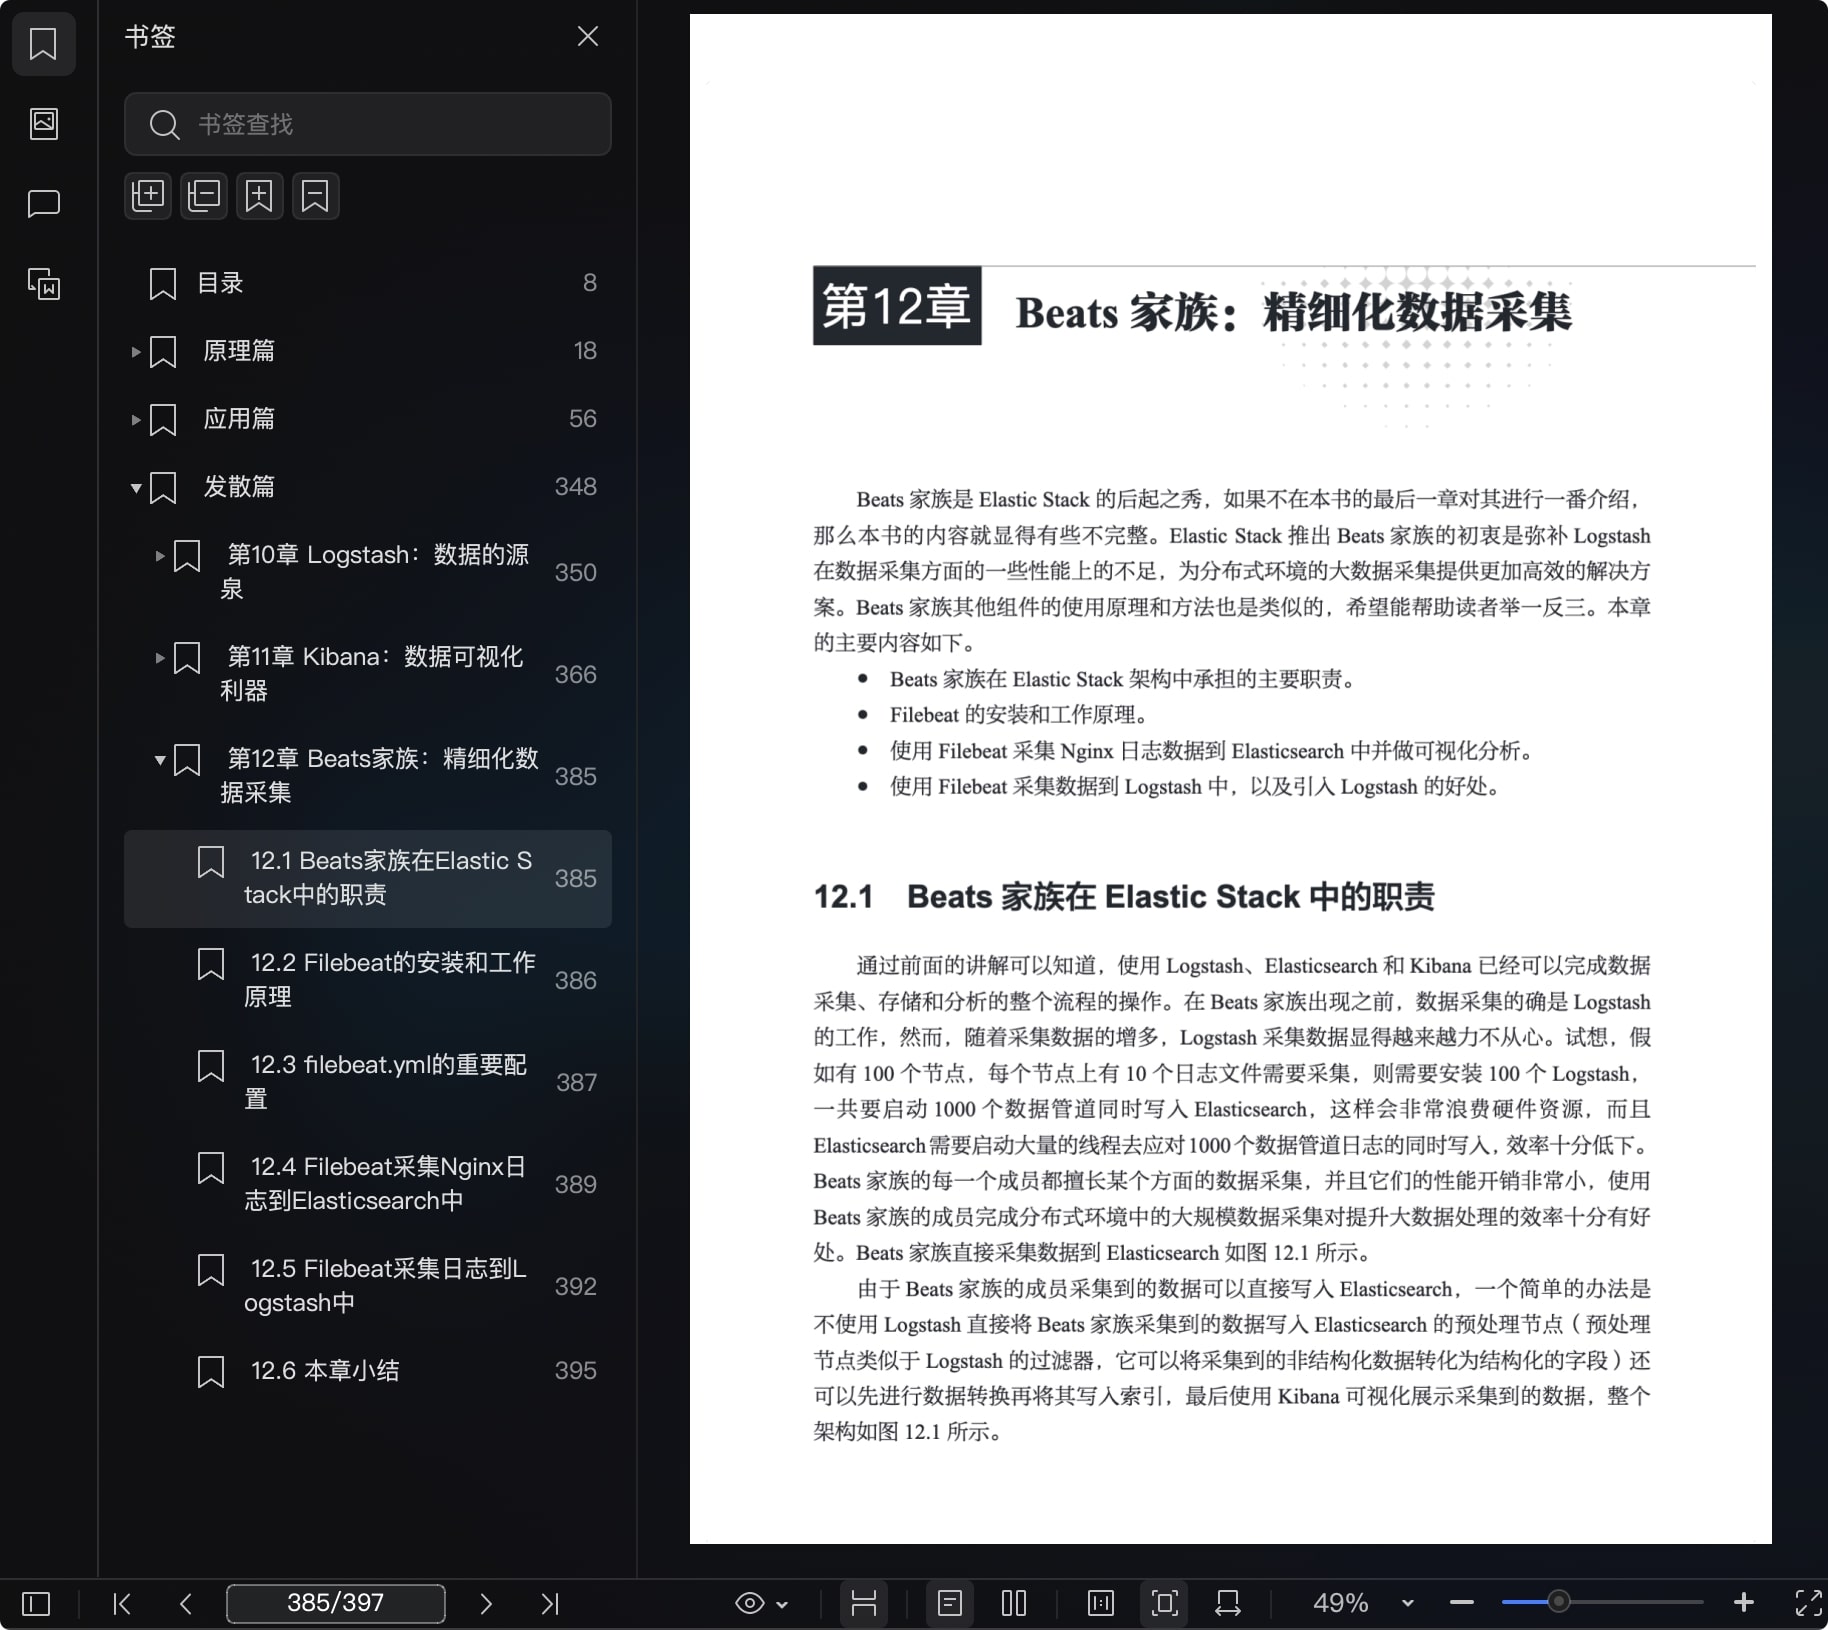Select bookmark 12.2 Filebeat的安装和工作原理

368,980
